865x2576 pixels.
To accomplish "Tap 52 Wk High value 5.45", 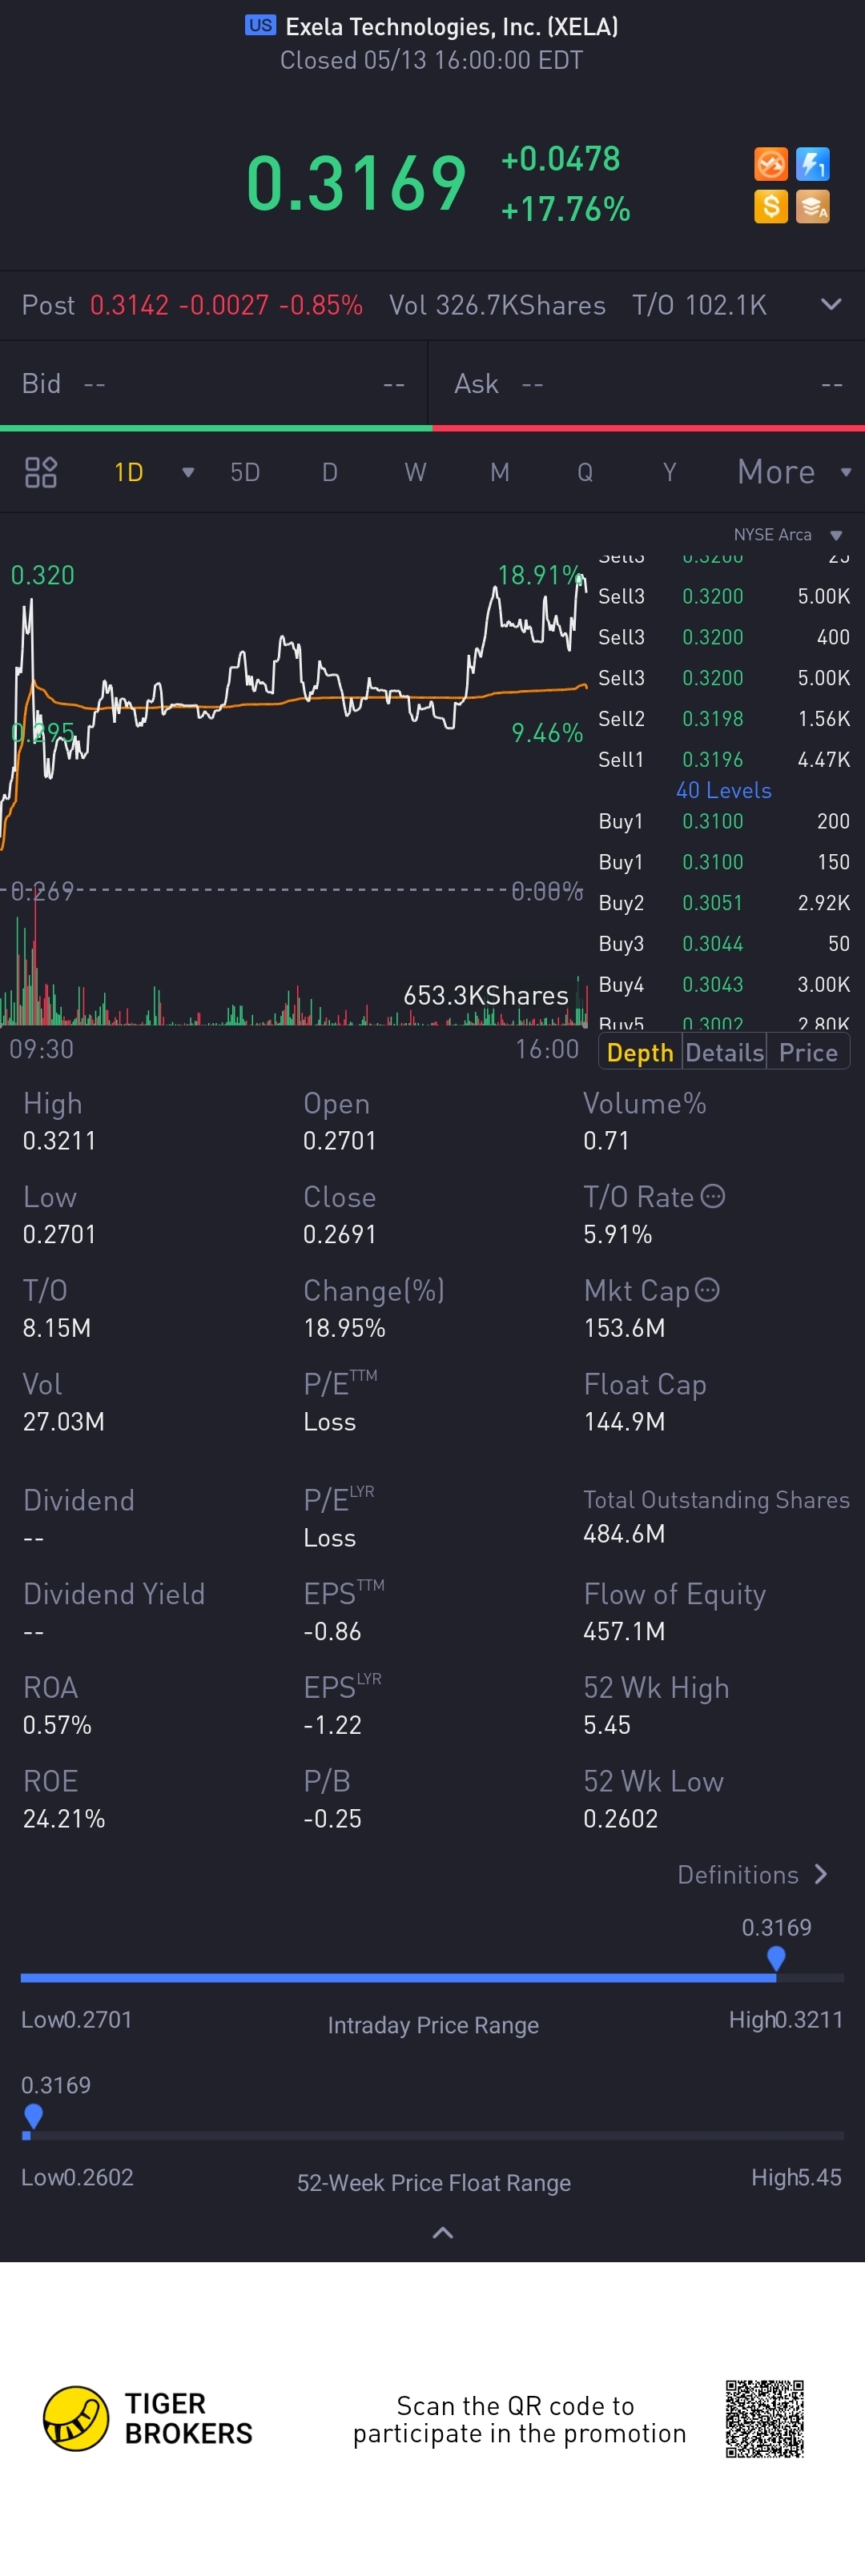I will [607, 1725].
